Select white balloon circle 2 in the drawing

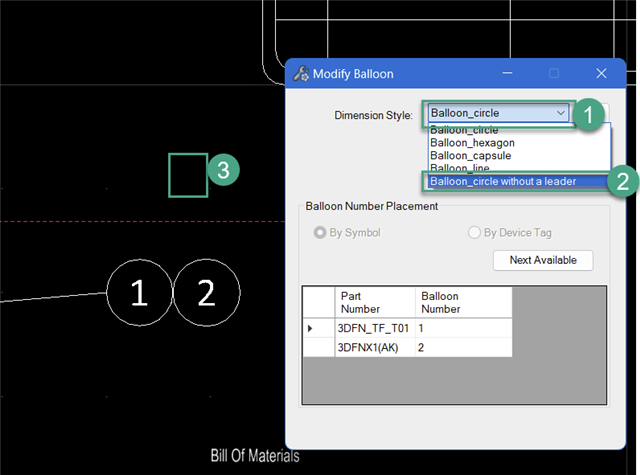(x=207, y=292)
